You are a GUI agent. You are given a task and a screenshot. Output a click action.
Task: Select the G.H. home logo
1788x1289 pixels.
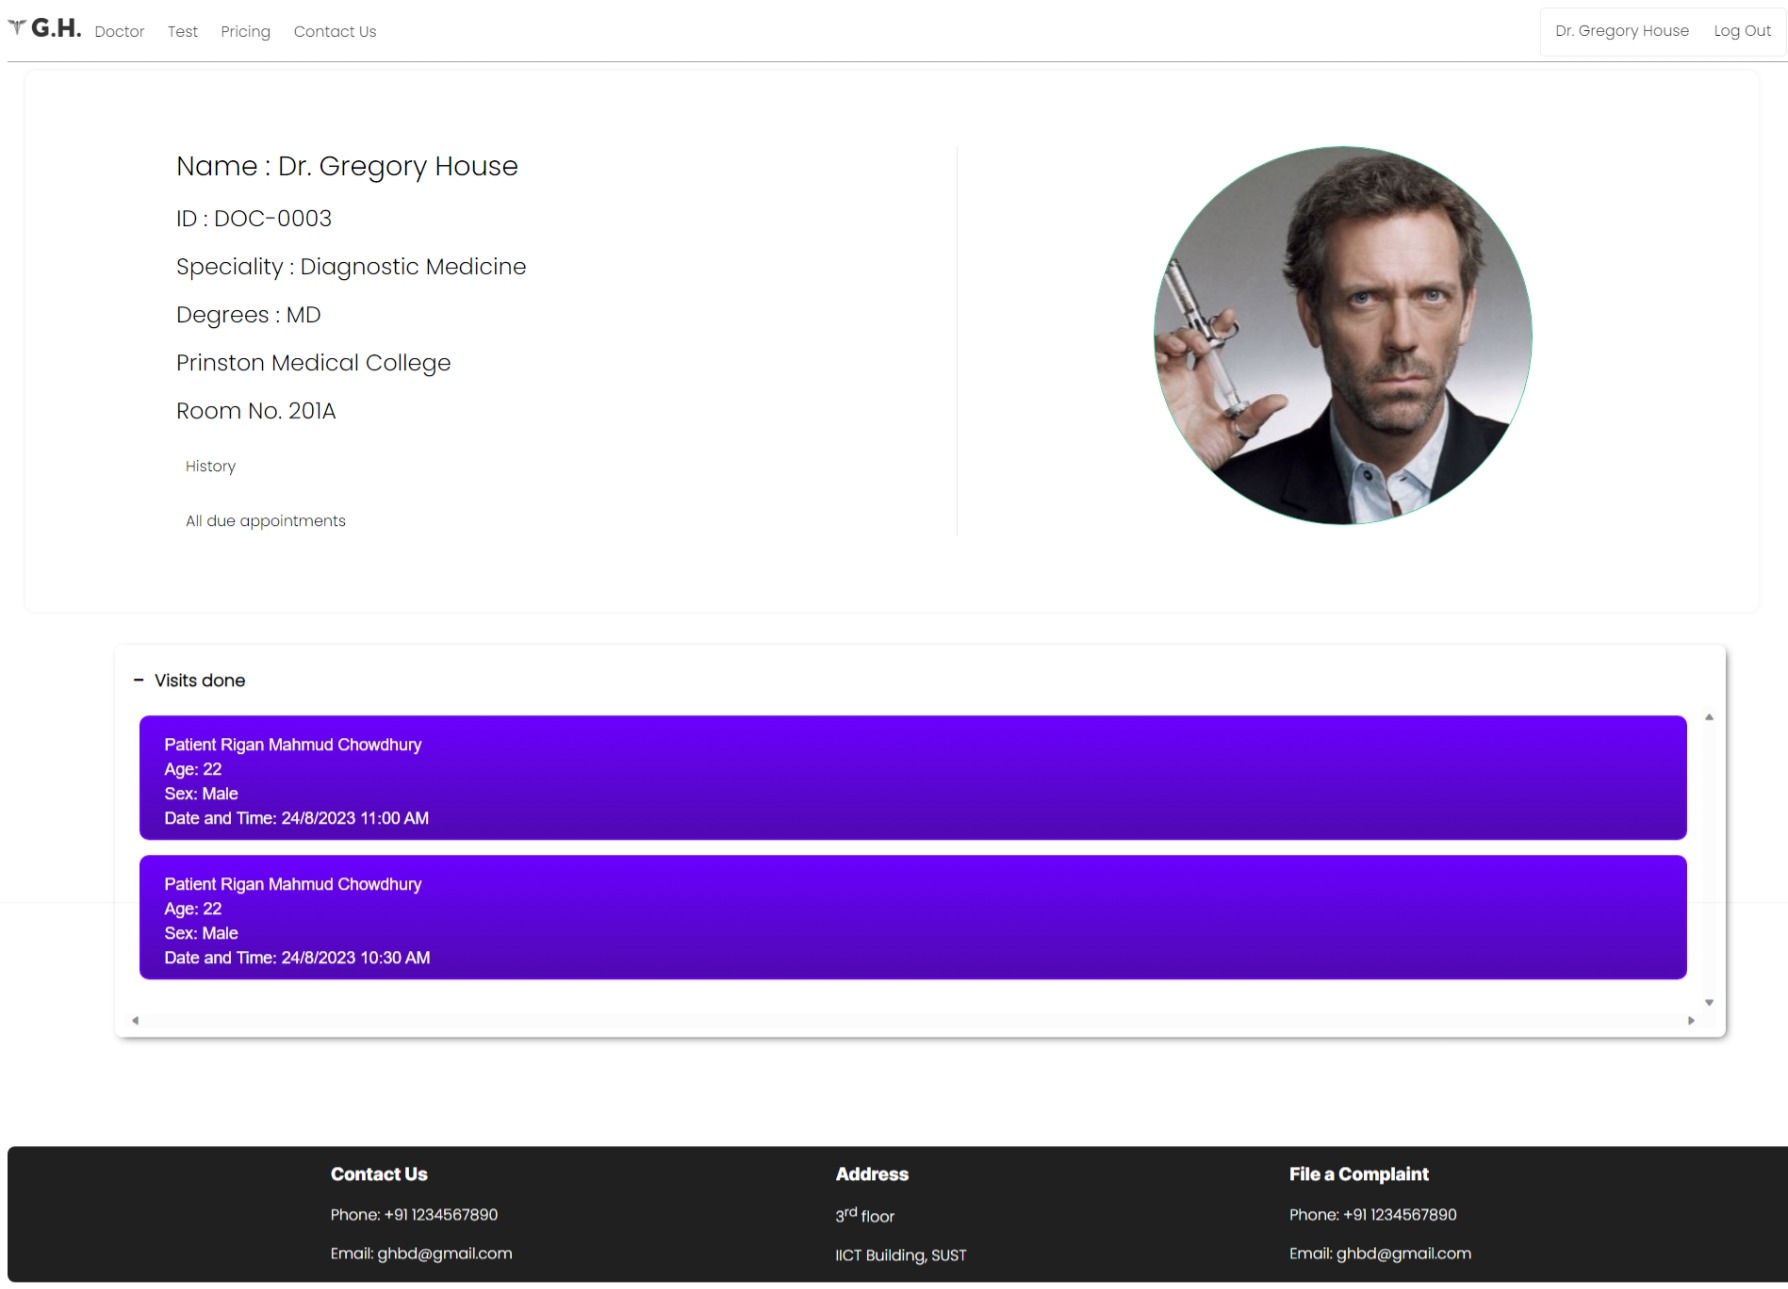tap(55, 29)
